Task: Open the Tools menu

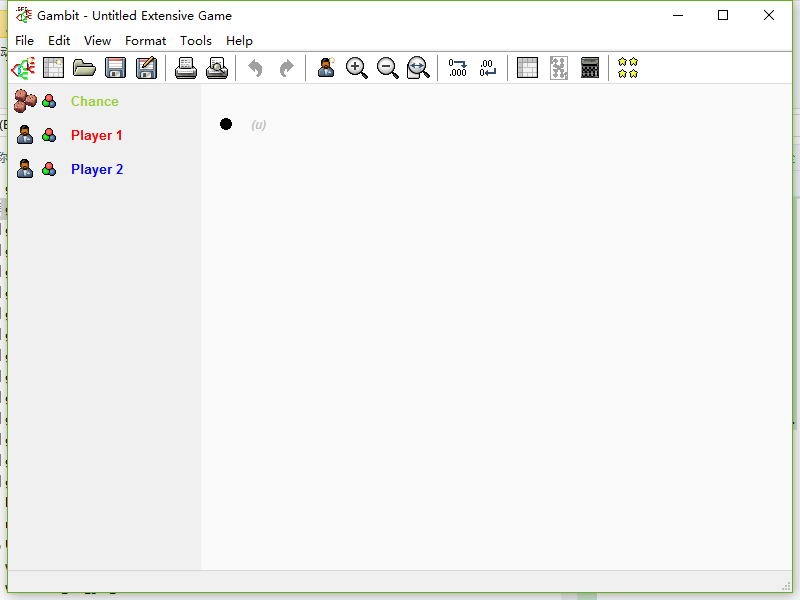Action: point(196,41)
